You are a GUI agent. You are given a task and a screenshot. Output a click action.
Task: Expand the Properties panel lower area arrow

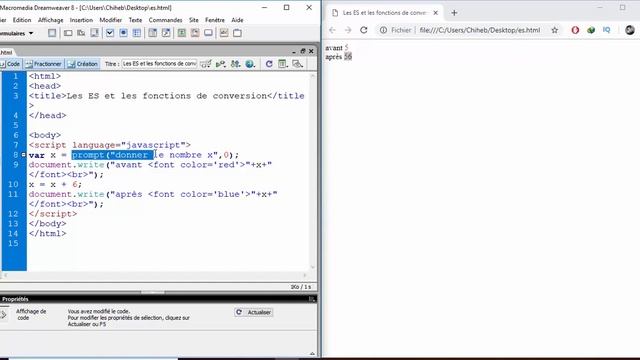pyautogui.click(x=312, y=353)
